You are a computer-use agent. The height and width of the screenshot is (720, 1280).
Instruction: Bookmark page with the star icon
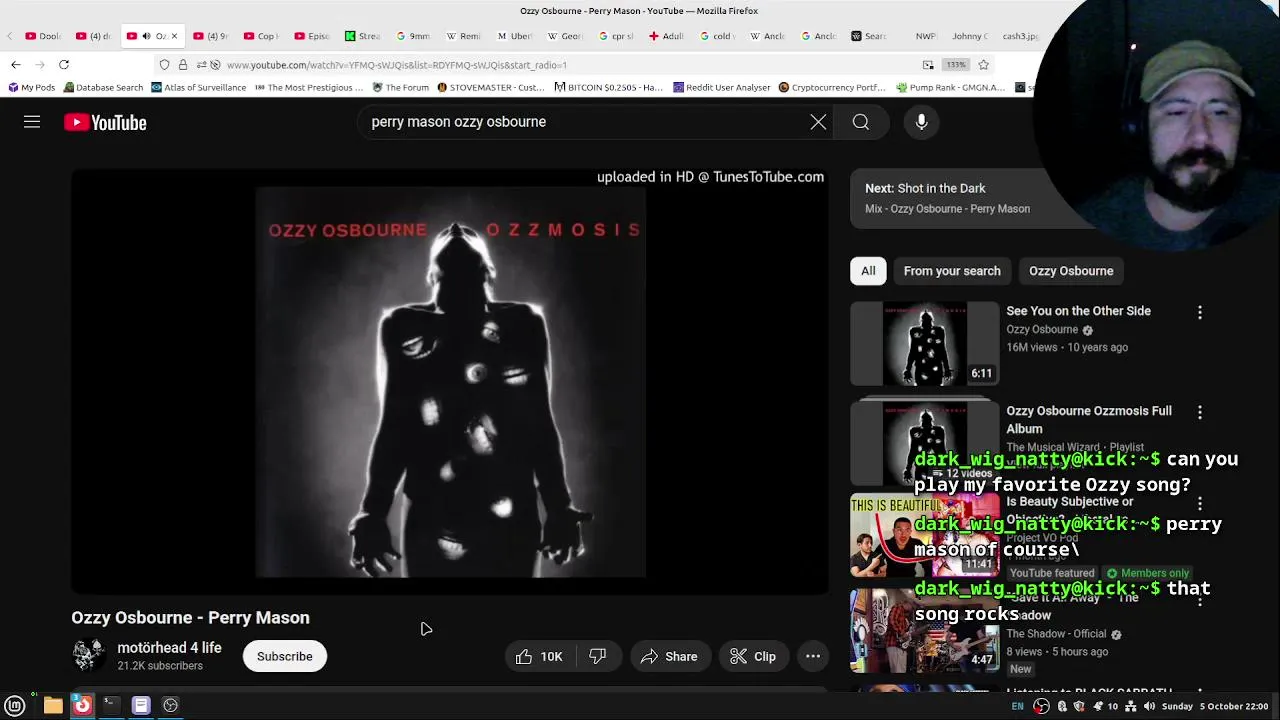983,65
